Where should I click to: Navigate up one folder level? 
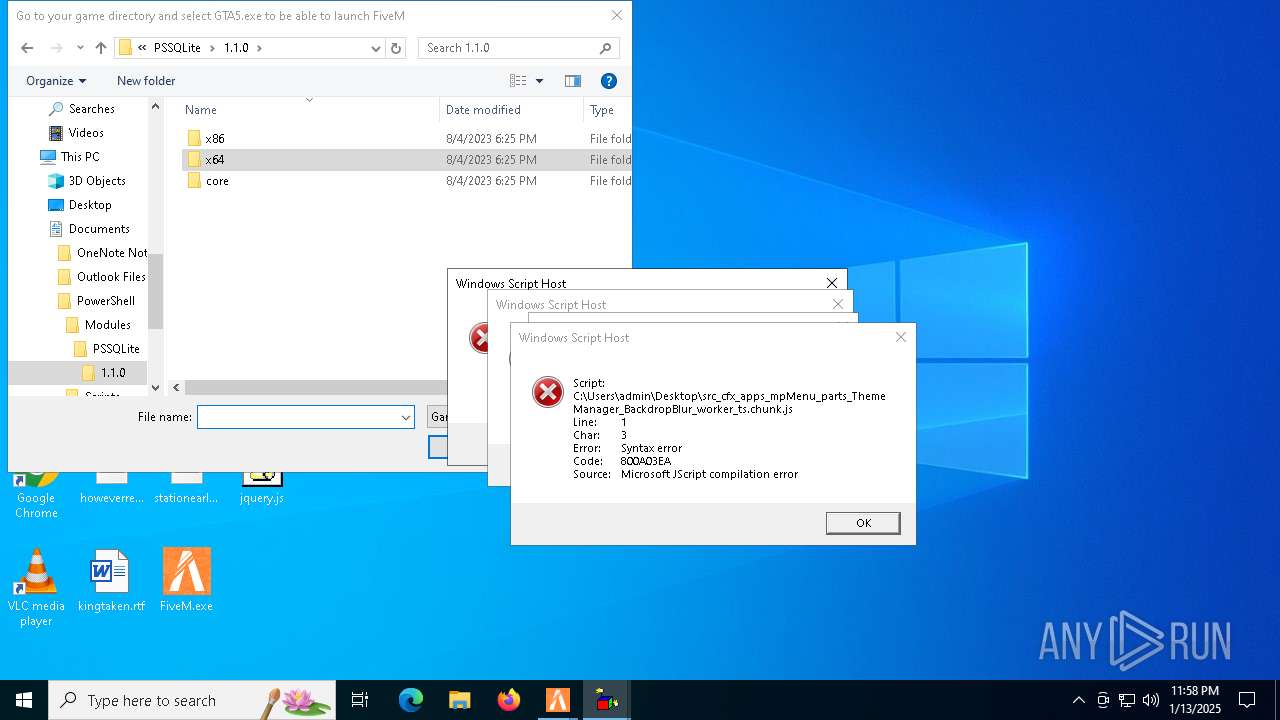click(100, 48)
